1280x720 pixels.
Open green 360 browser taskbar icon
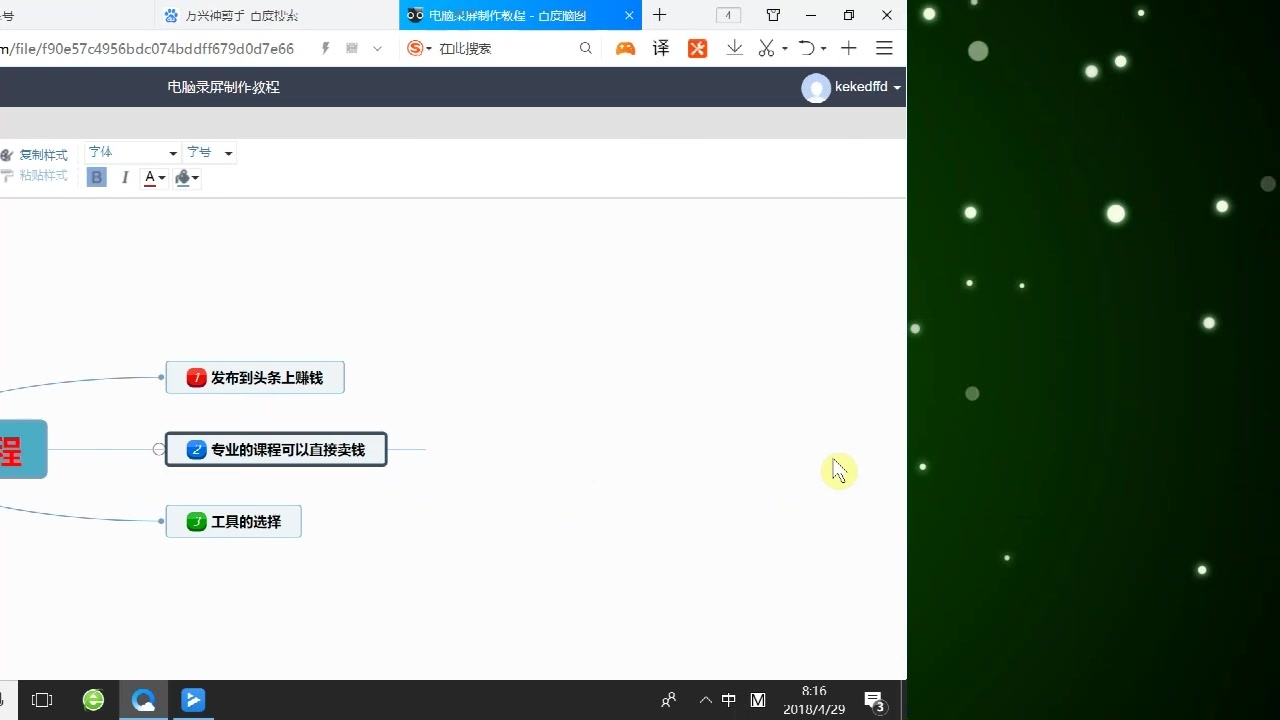click(x=93, y=700)
